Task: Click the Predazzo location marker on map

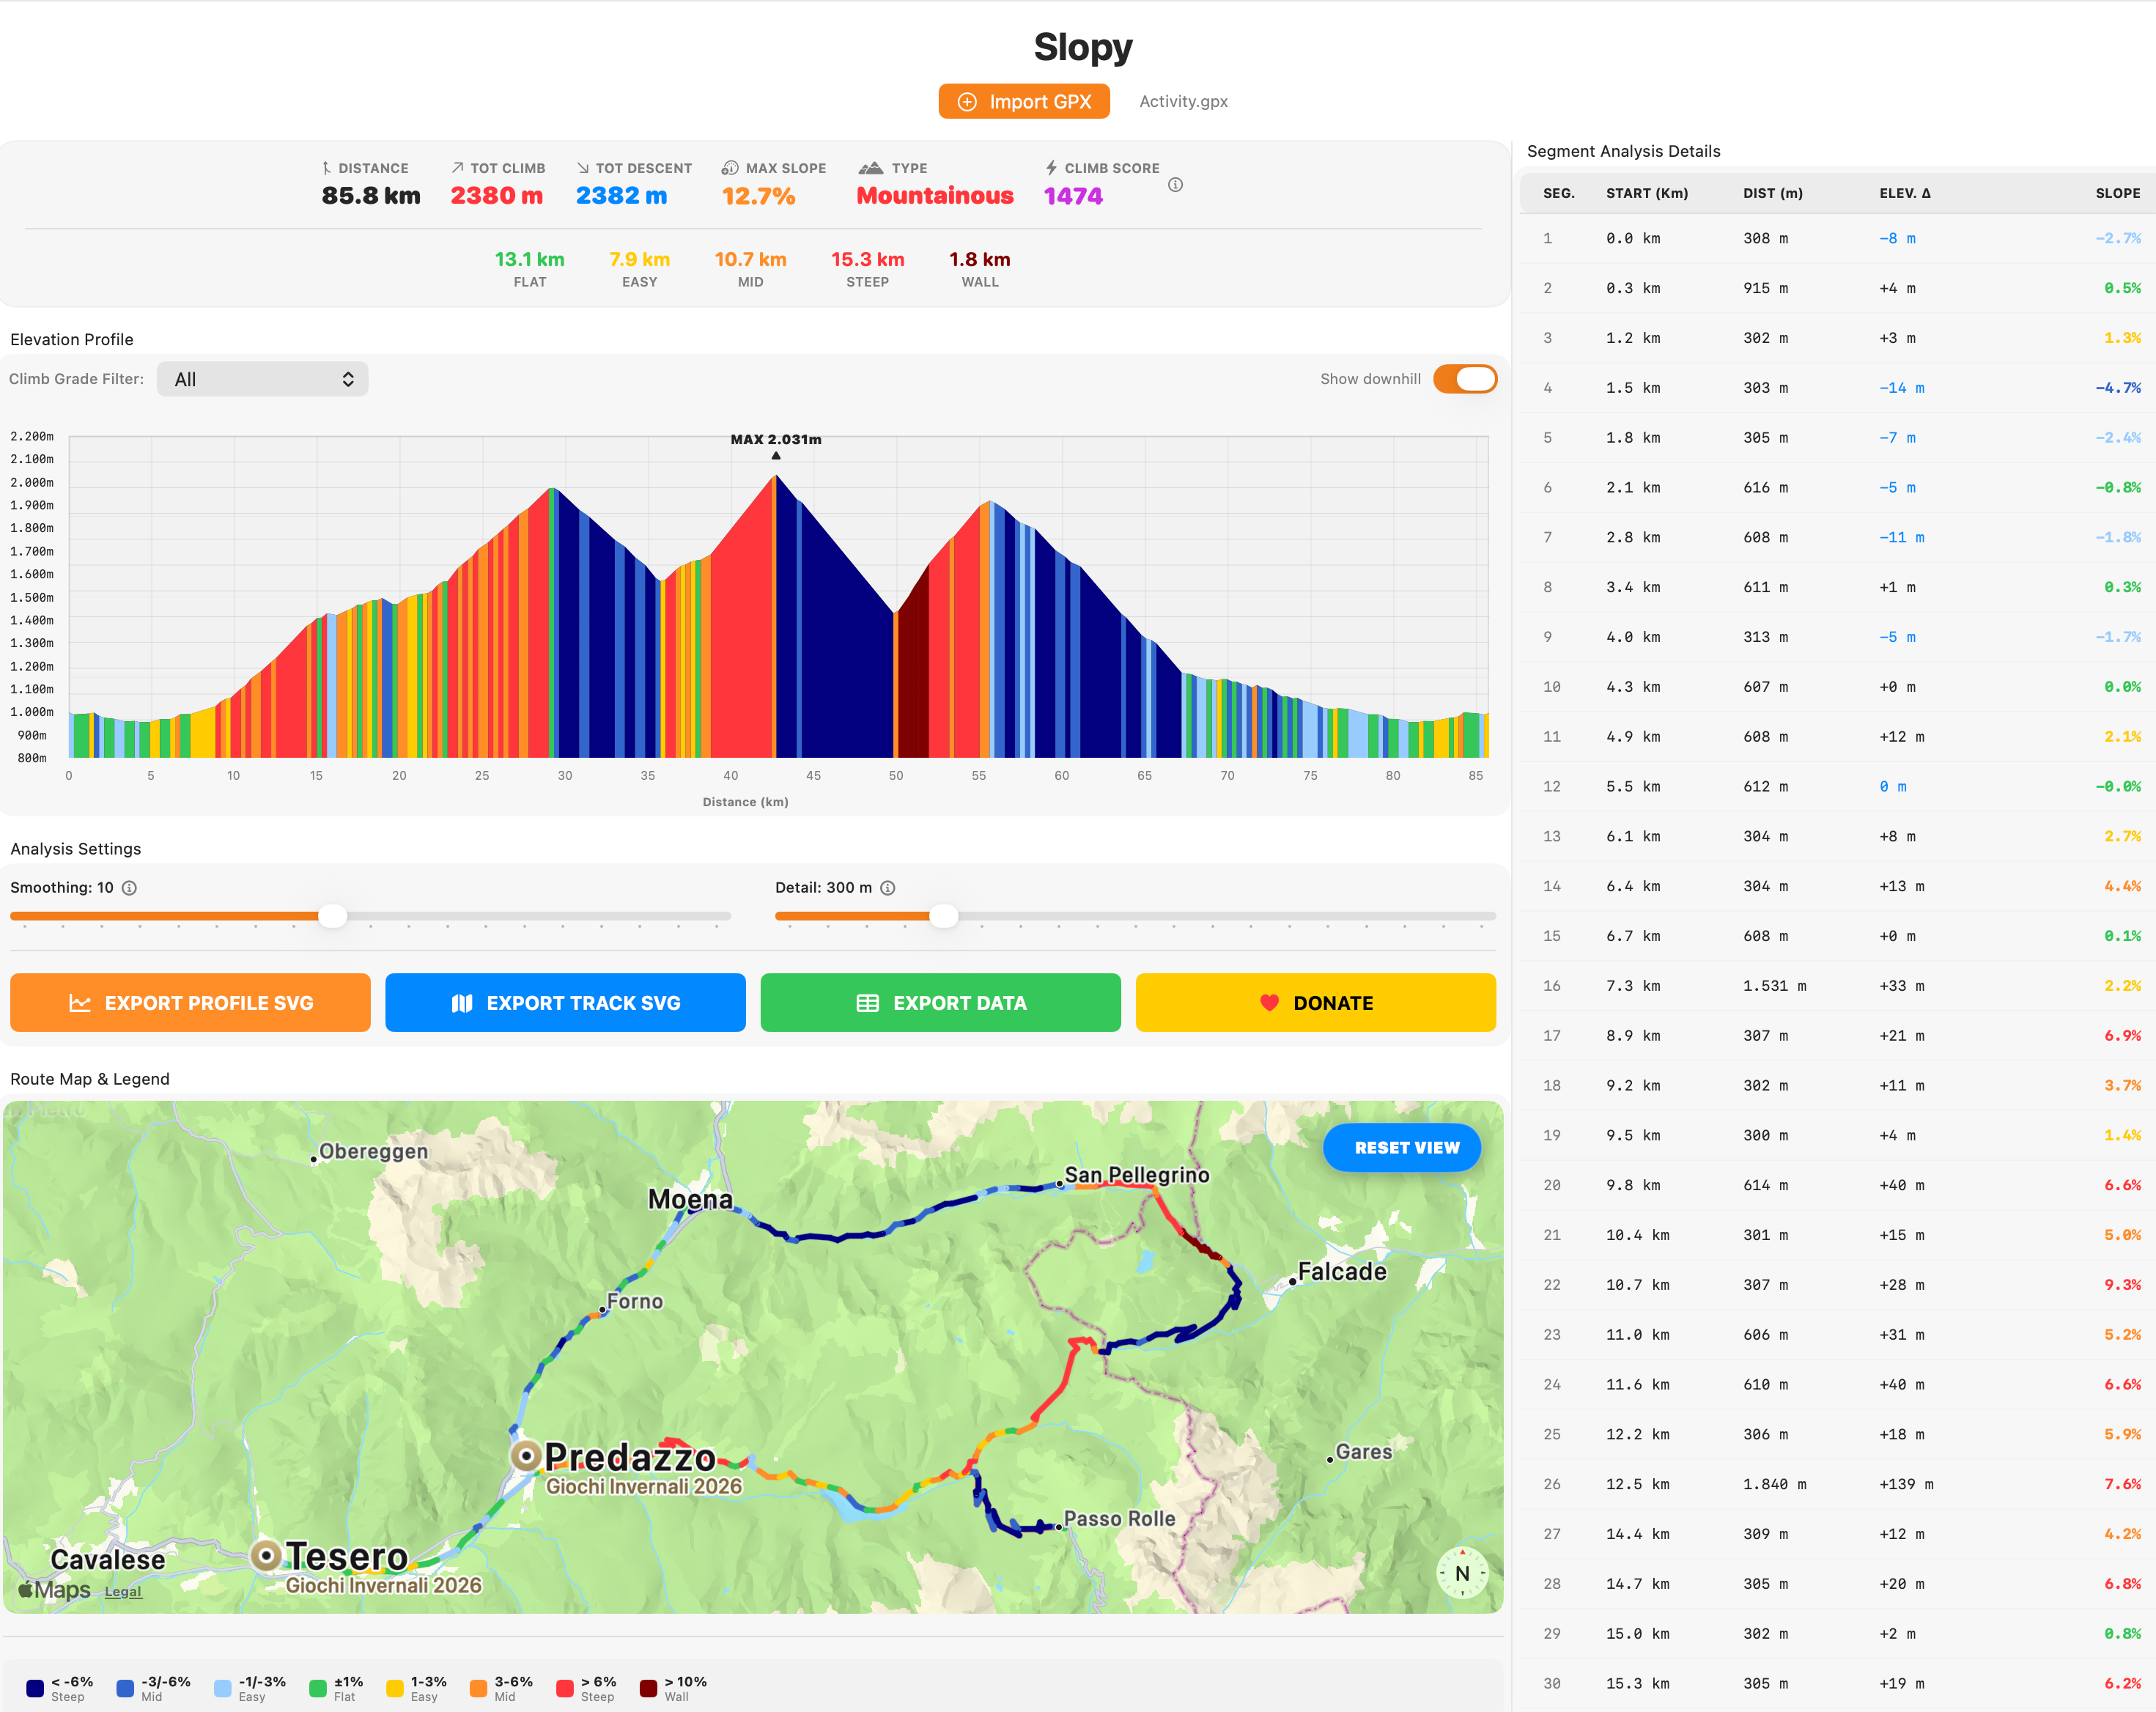Action: [x=526, y=1456]
